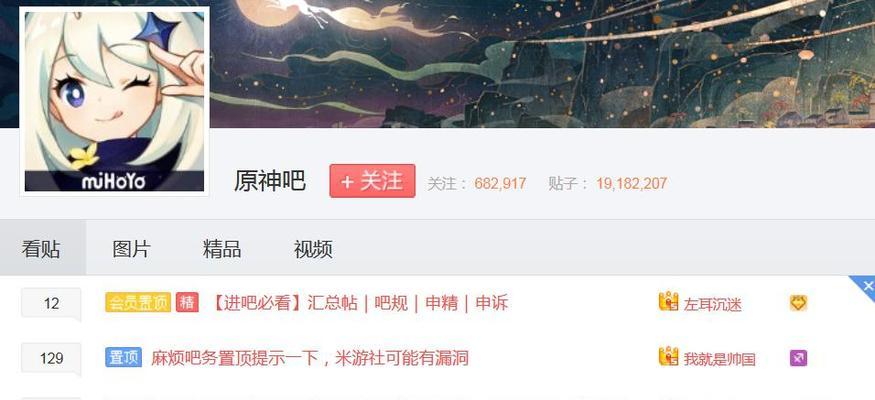Select the 视频 tab
The height and width of the screenshot is (400, 875).
[x=313, y=249]
